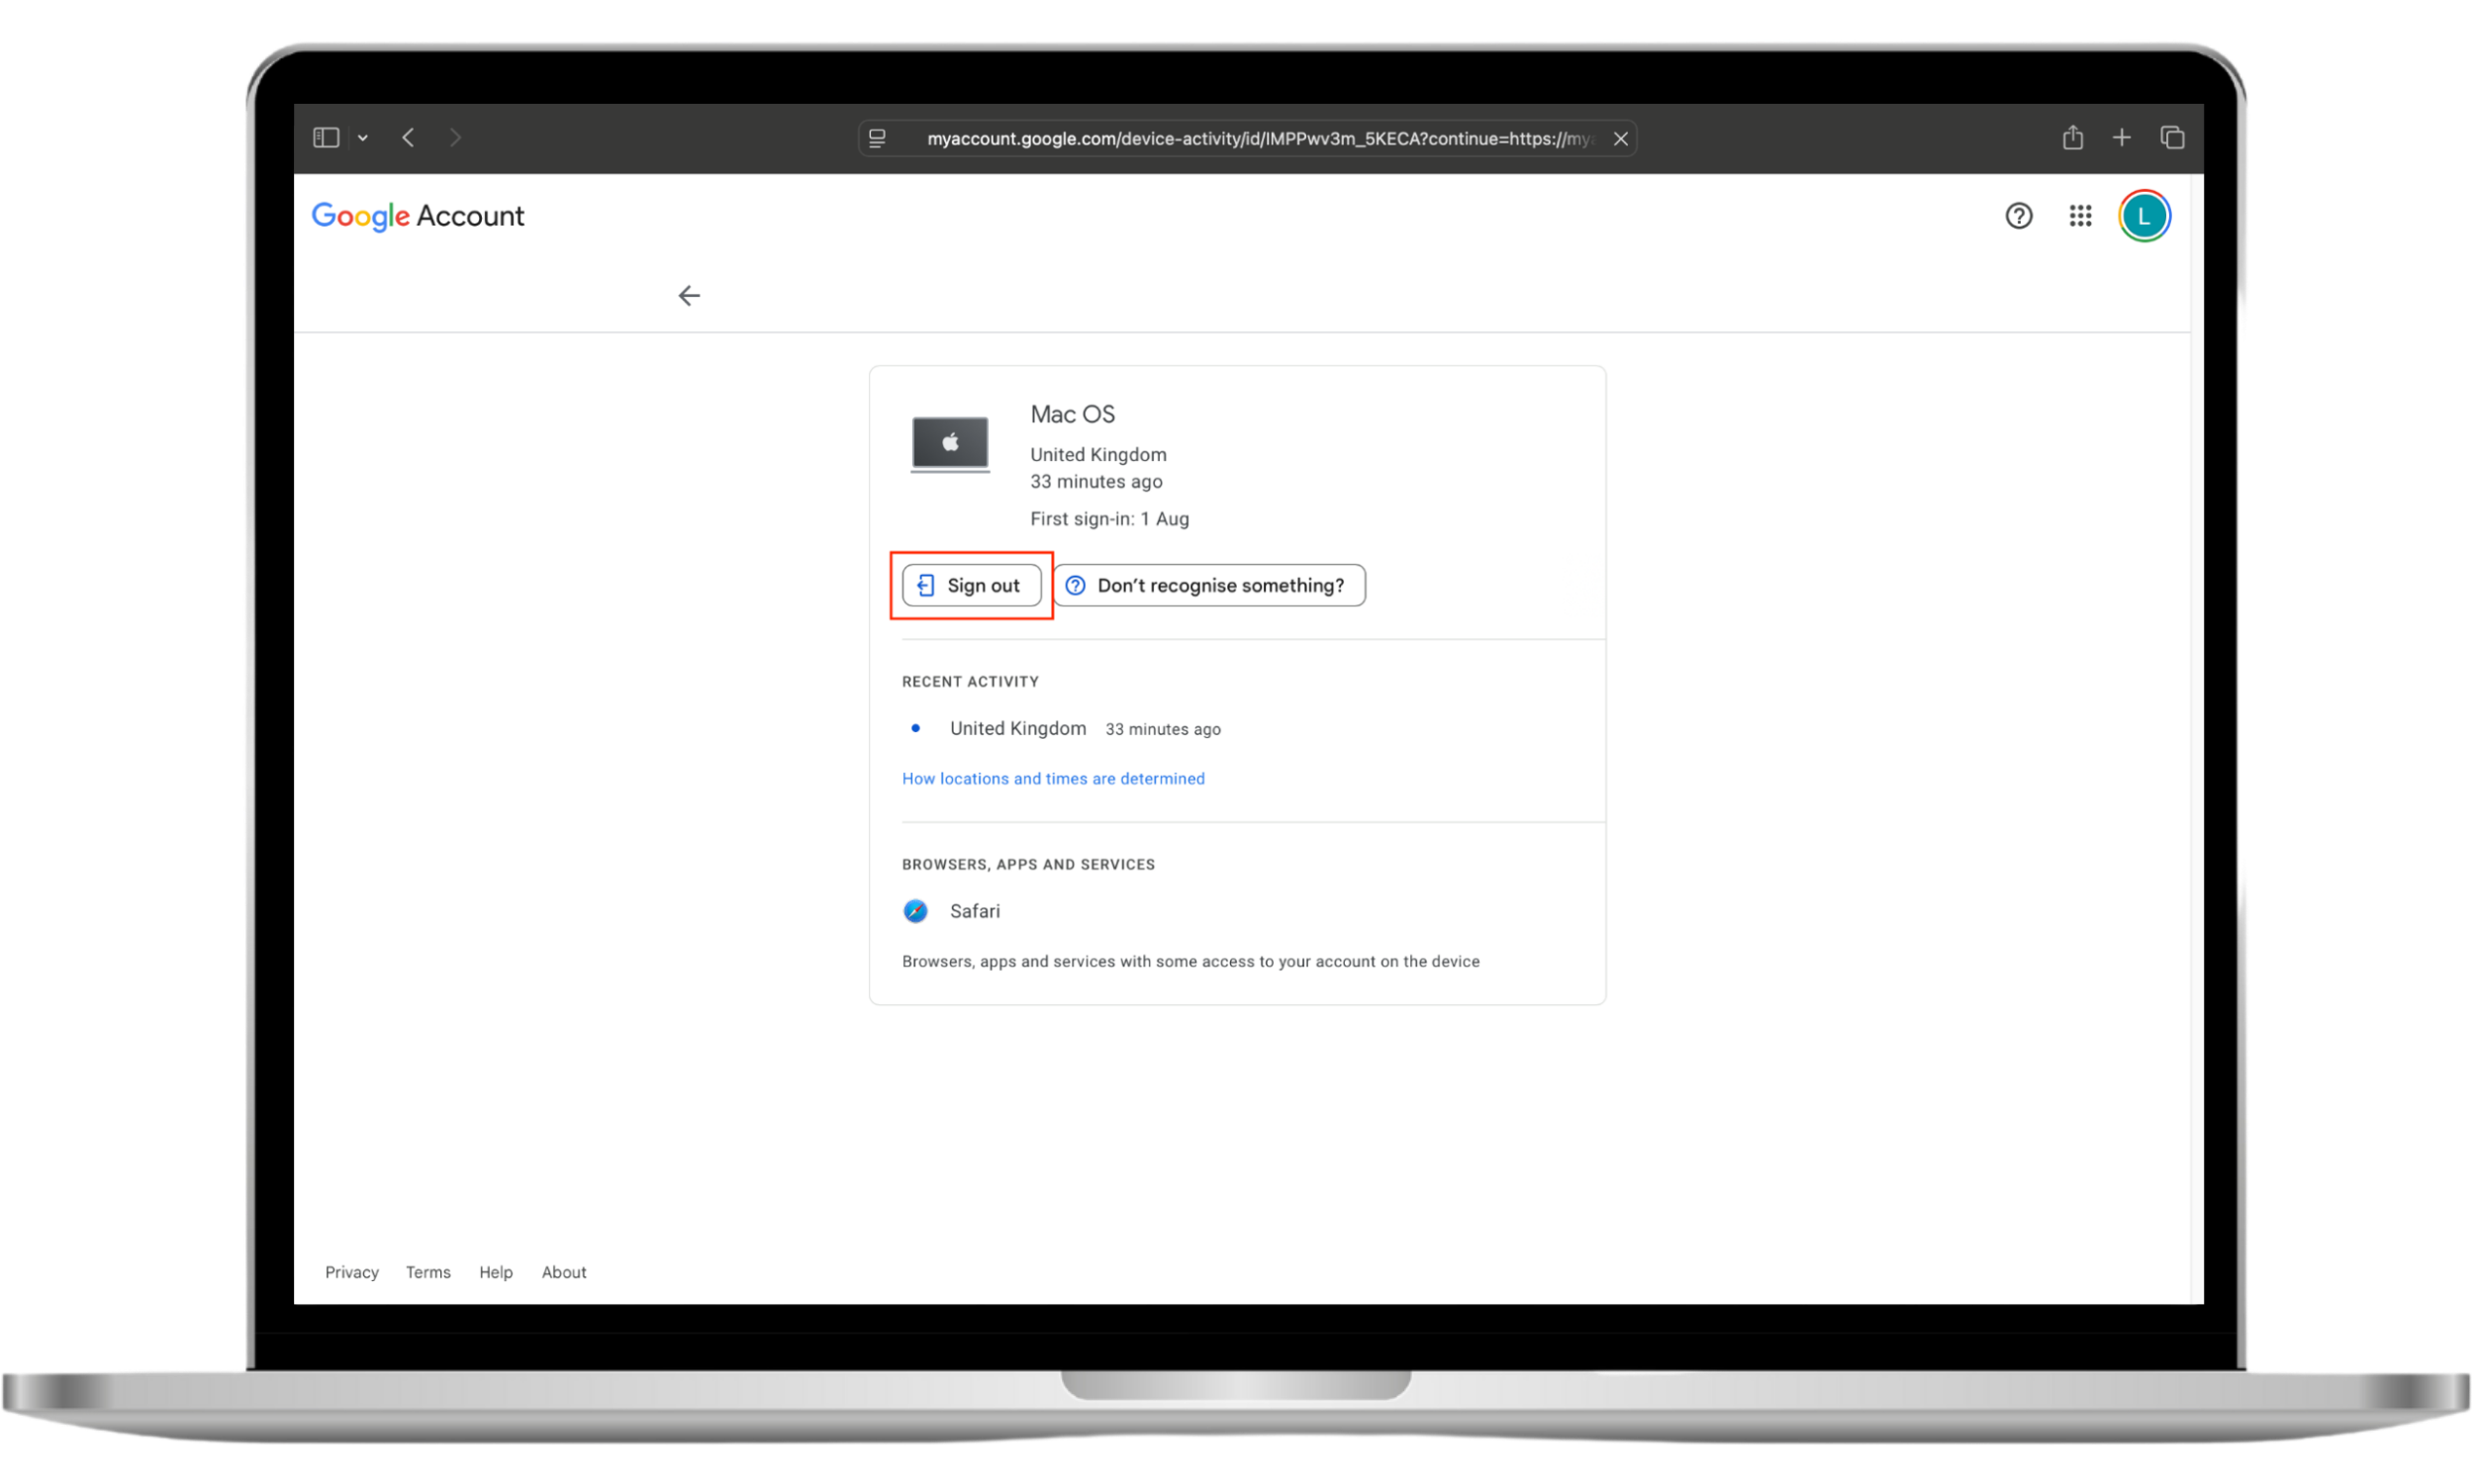Open the sidebar dropdown chevron
Viewport: 2474px width, 1484px height.
click(363, 138)
